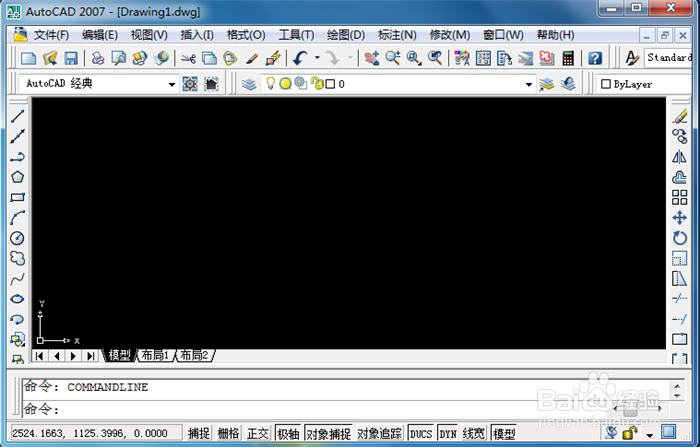Click the Pan realtime hand icon
The width and height of the screenshot is (700, 447).
[371, 58]
